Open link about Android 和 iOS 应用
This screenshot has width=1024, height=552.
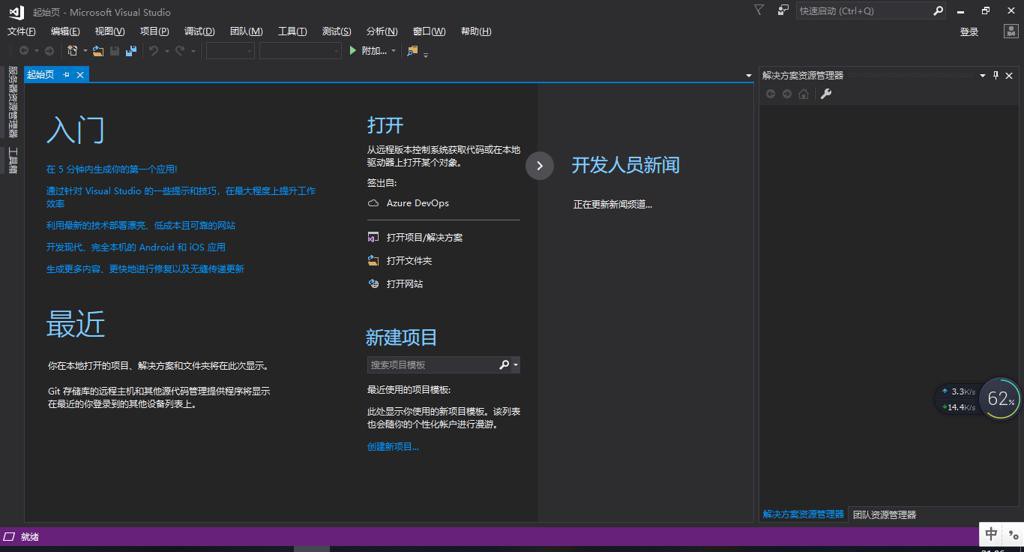pyautogui.click(x=136, y=247)
